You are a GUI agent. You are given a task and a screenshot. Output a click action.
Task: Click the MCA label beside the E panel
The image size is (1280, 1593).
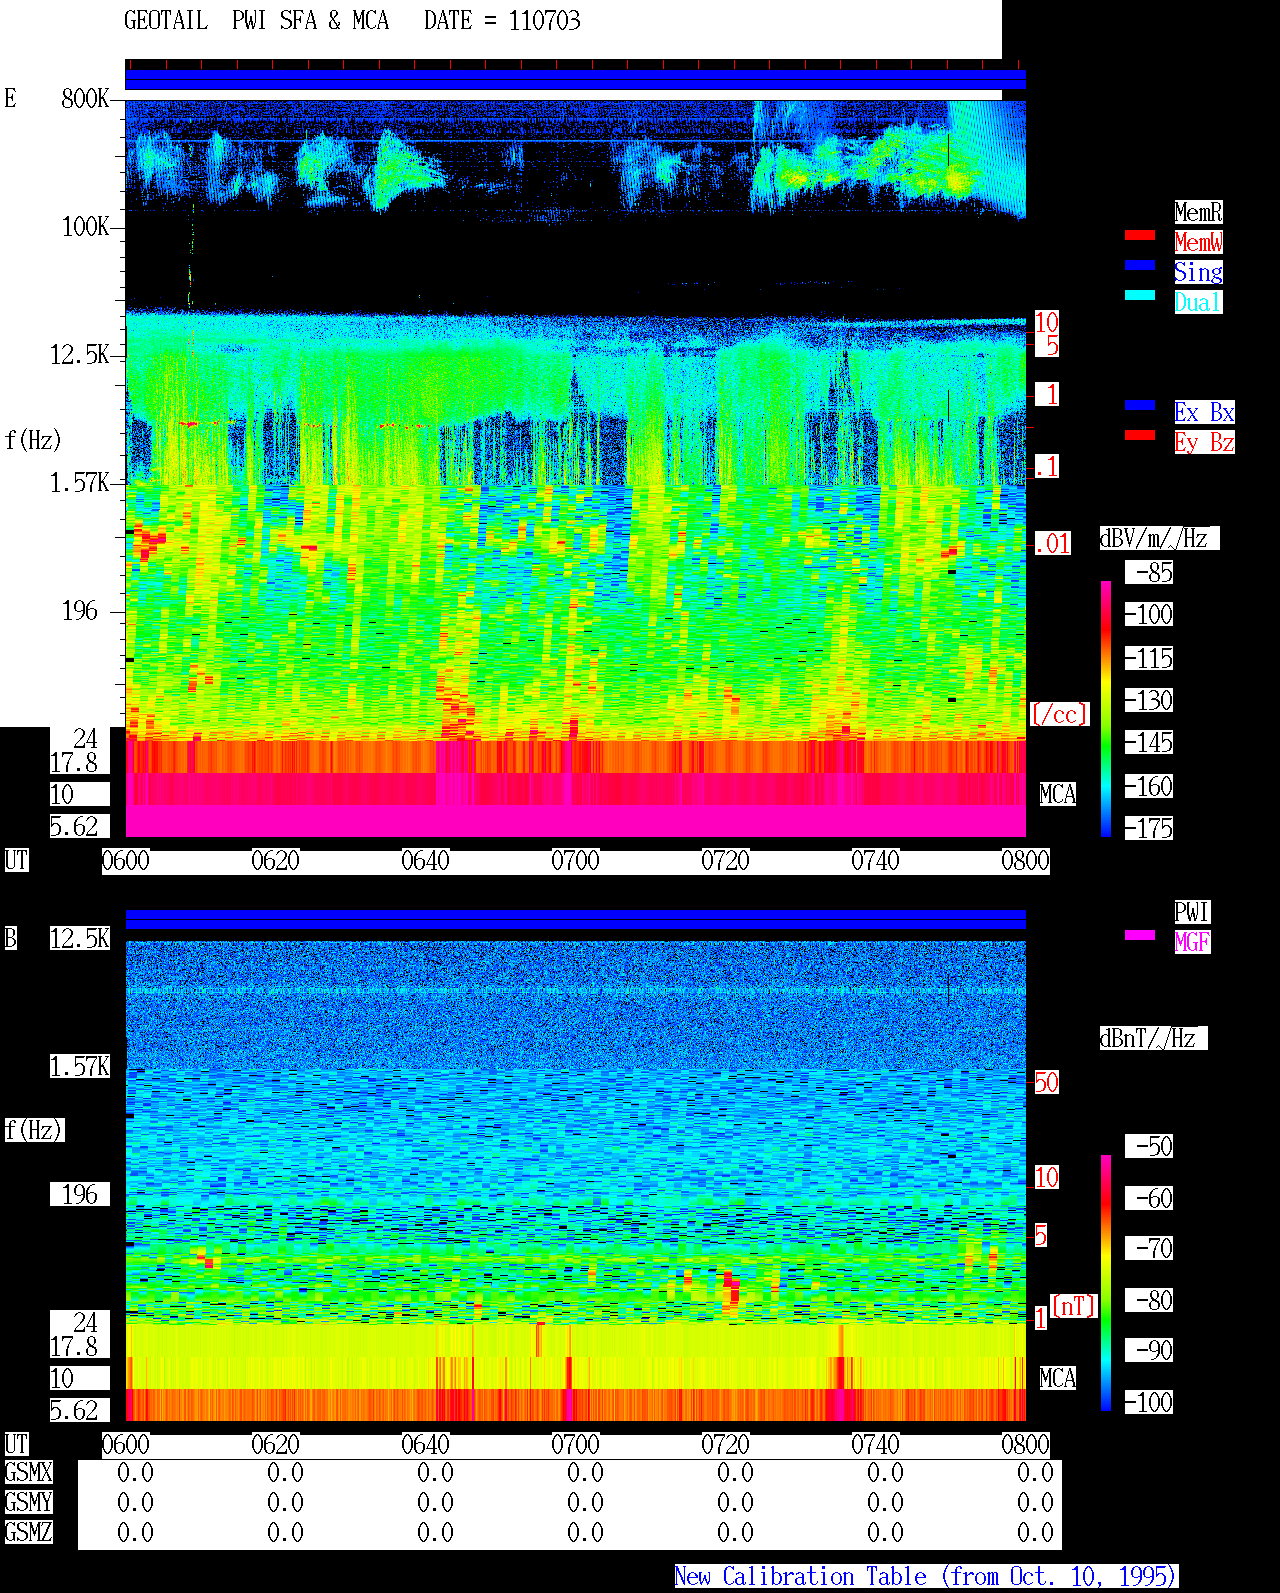click(1058, 795)
